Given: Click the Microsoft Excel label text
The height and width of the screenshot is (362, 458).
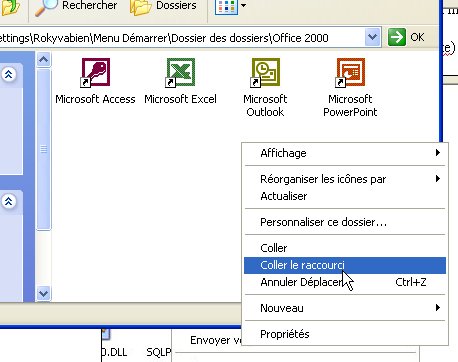Looking at the screenshot, I should [180, 99].
